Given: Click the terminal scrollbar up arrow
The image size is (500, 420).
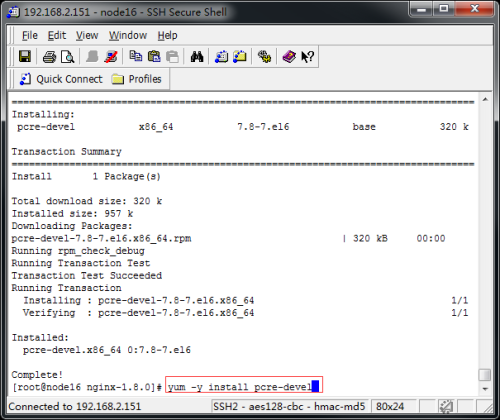Looking at the screenshot, I should (x=485, y=99).
